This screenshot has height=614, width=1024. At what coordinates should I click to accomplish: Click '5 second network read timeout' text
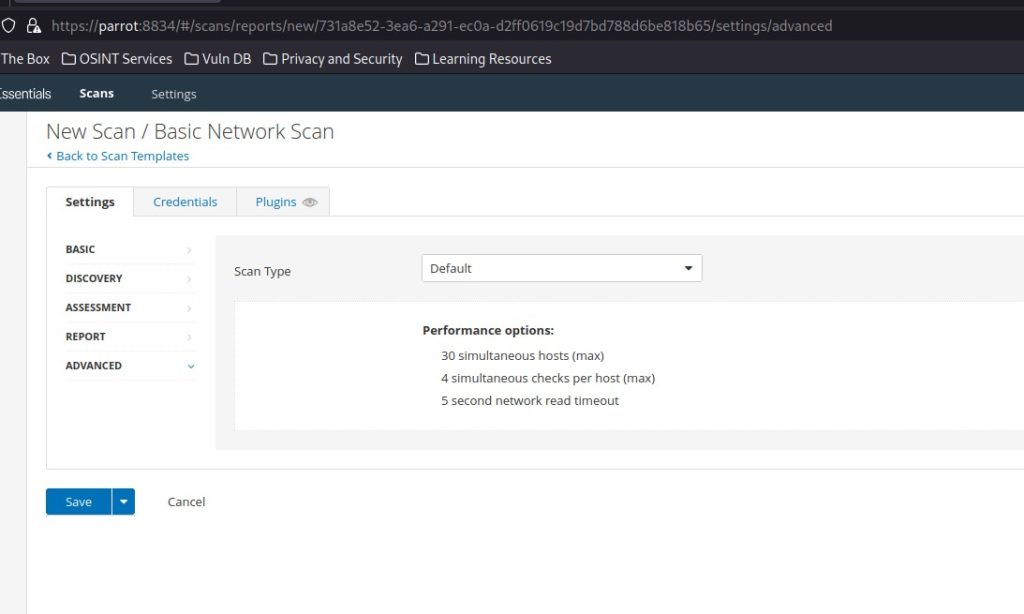530,400
